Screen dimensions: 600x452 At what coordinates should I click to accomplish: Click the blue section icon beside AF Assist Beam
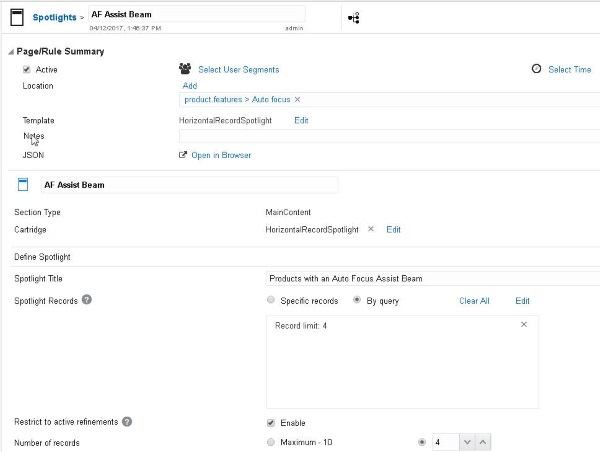[x=23, y=184]
